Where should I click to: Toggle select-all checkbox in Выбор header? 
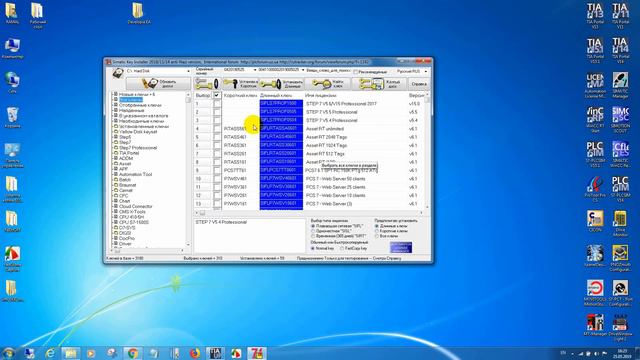(217, 95)
